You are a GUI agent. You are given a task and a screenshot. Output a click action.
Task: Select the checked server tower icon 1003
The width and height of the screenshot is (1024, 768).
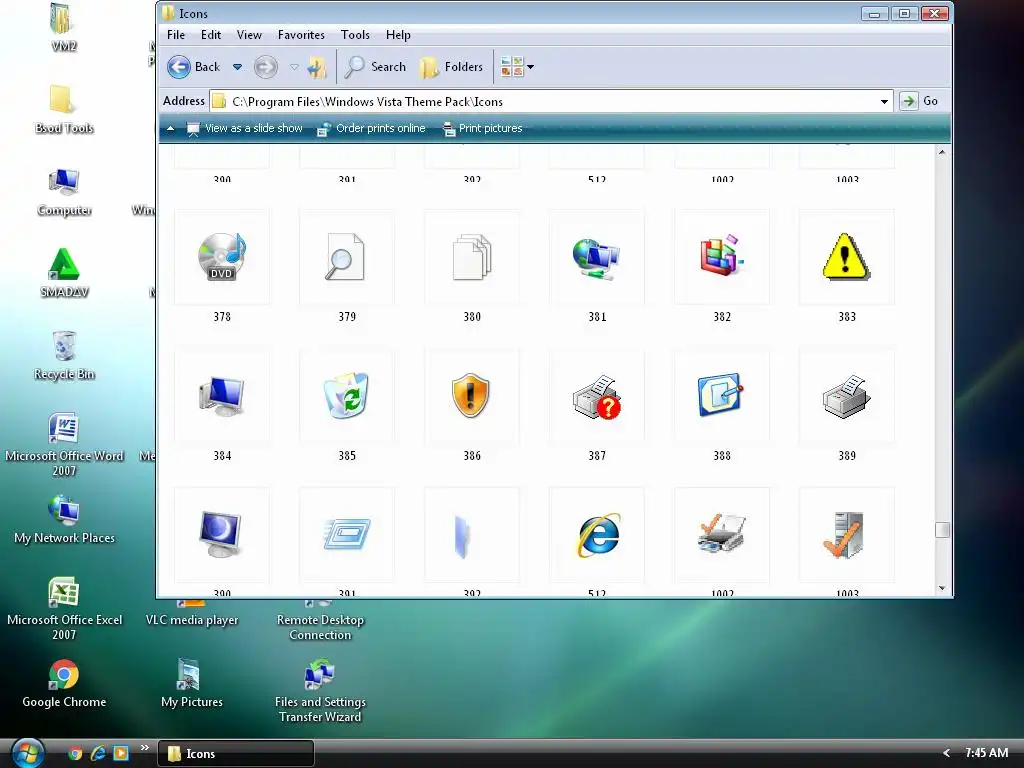click(846, 535)
